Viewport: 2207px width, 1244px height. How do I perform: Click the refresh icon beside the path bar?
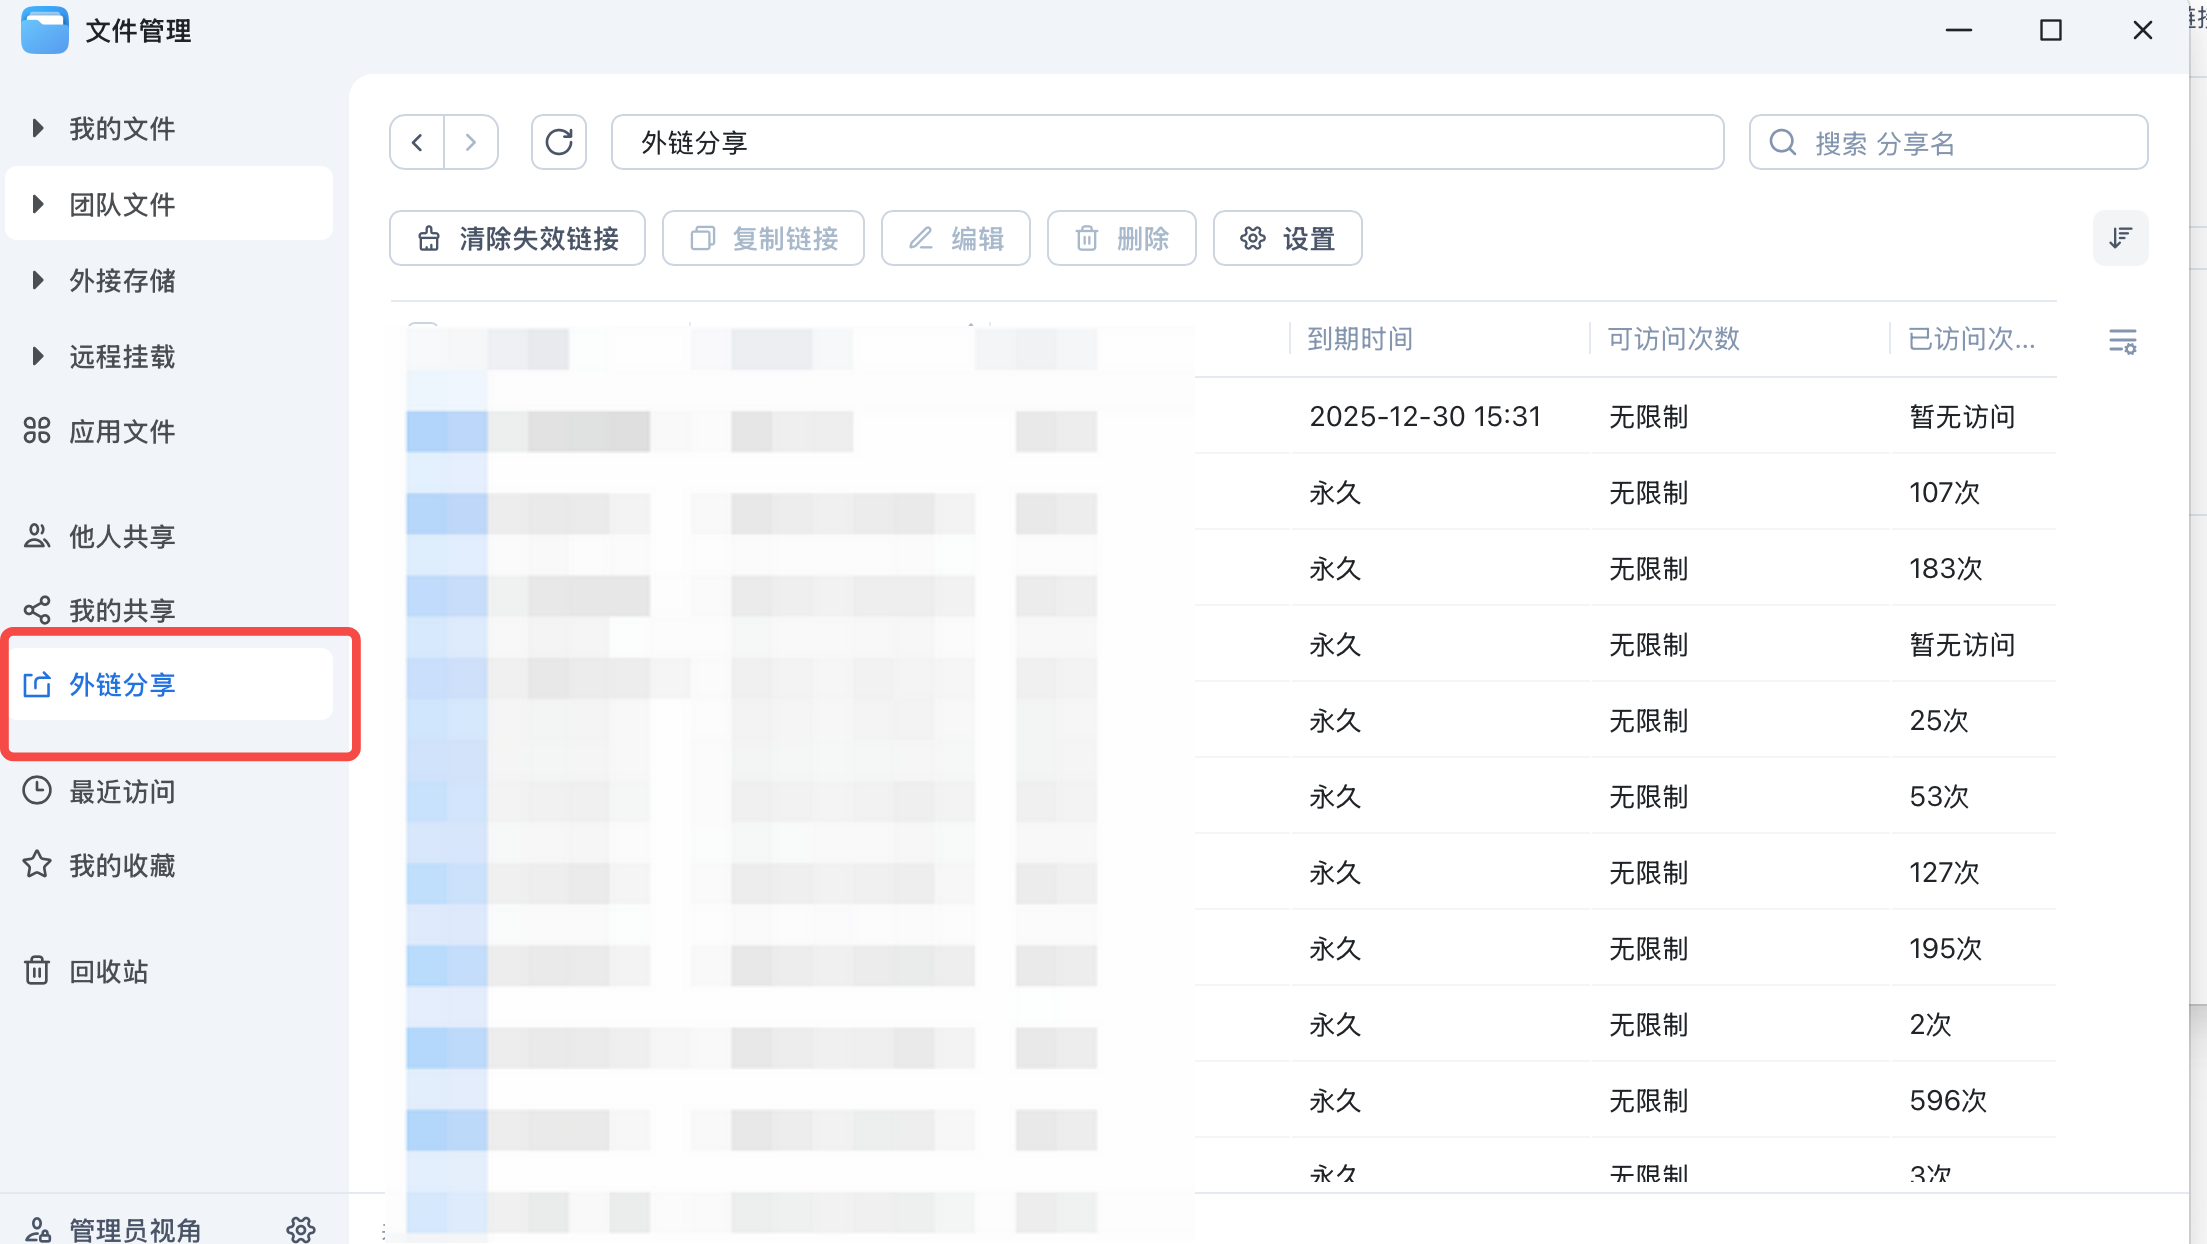(x=558, y=142)
